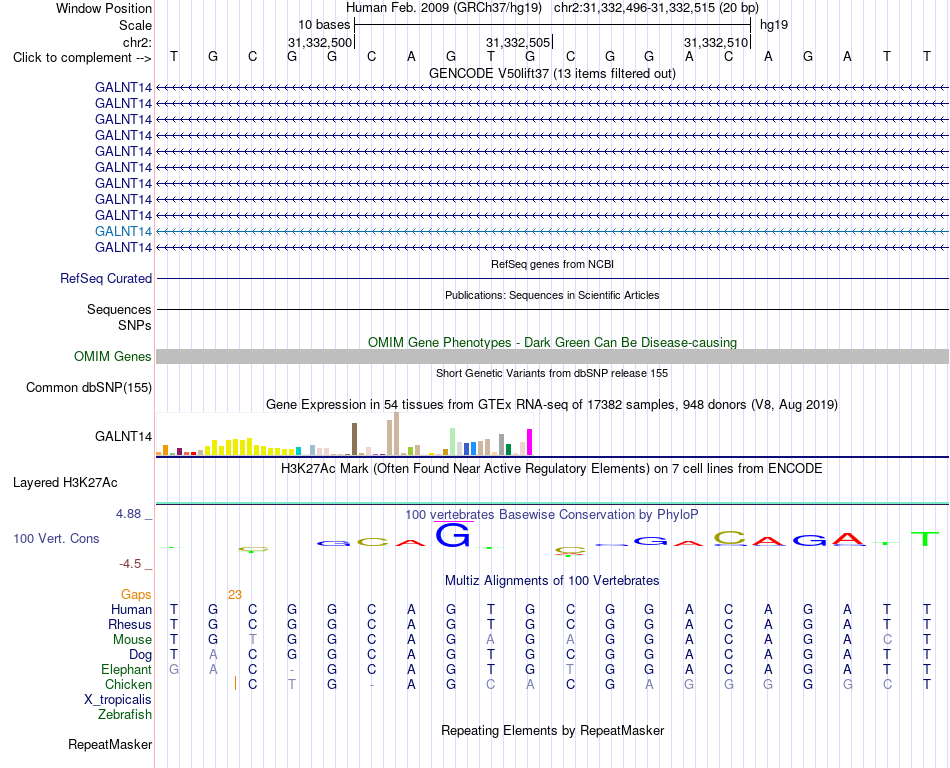Click the 31,332,500 ruler coordinate
The image size is (950, 768).
pos(319,42)
